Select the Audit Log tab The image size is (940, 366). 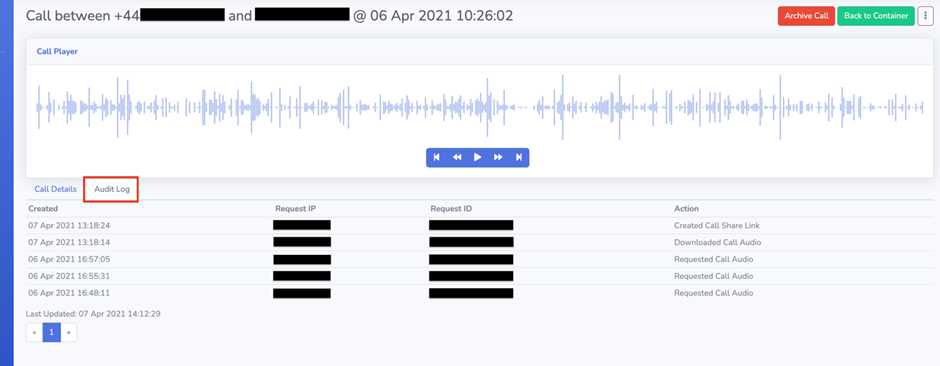tap(112, 189)
